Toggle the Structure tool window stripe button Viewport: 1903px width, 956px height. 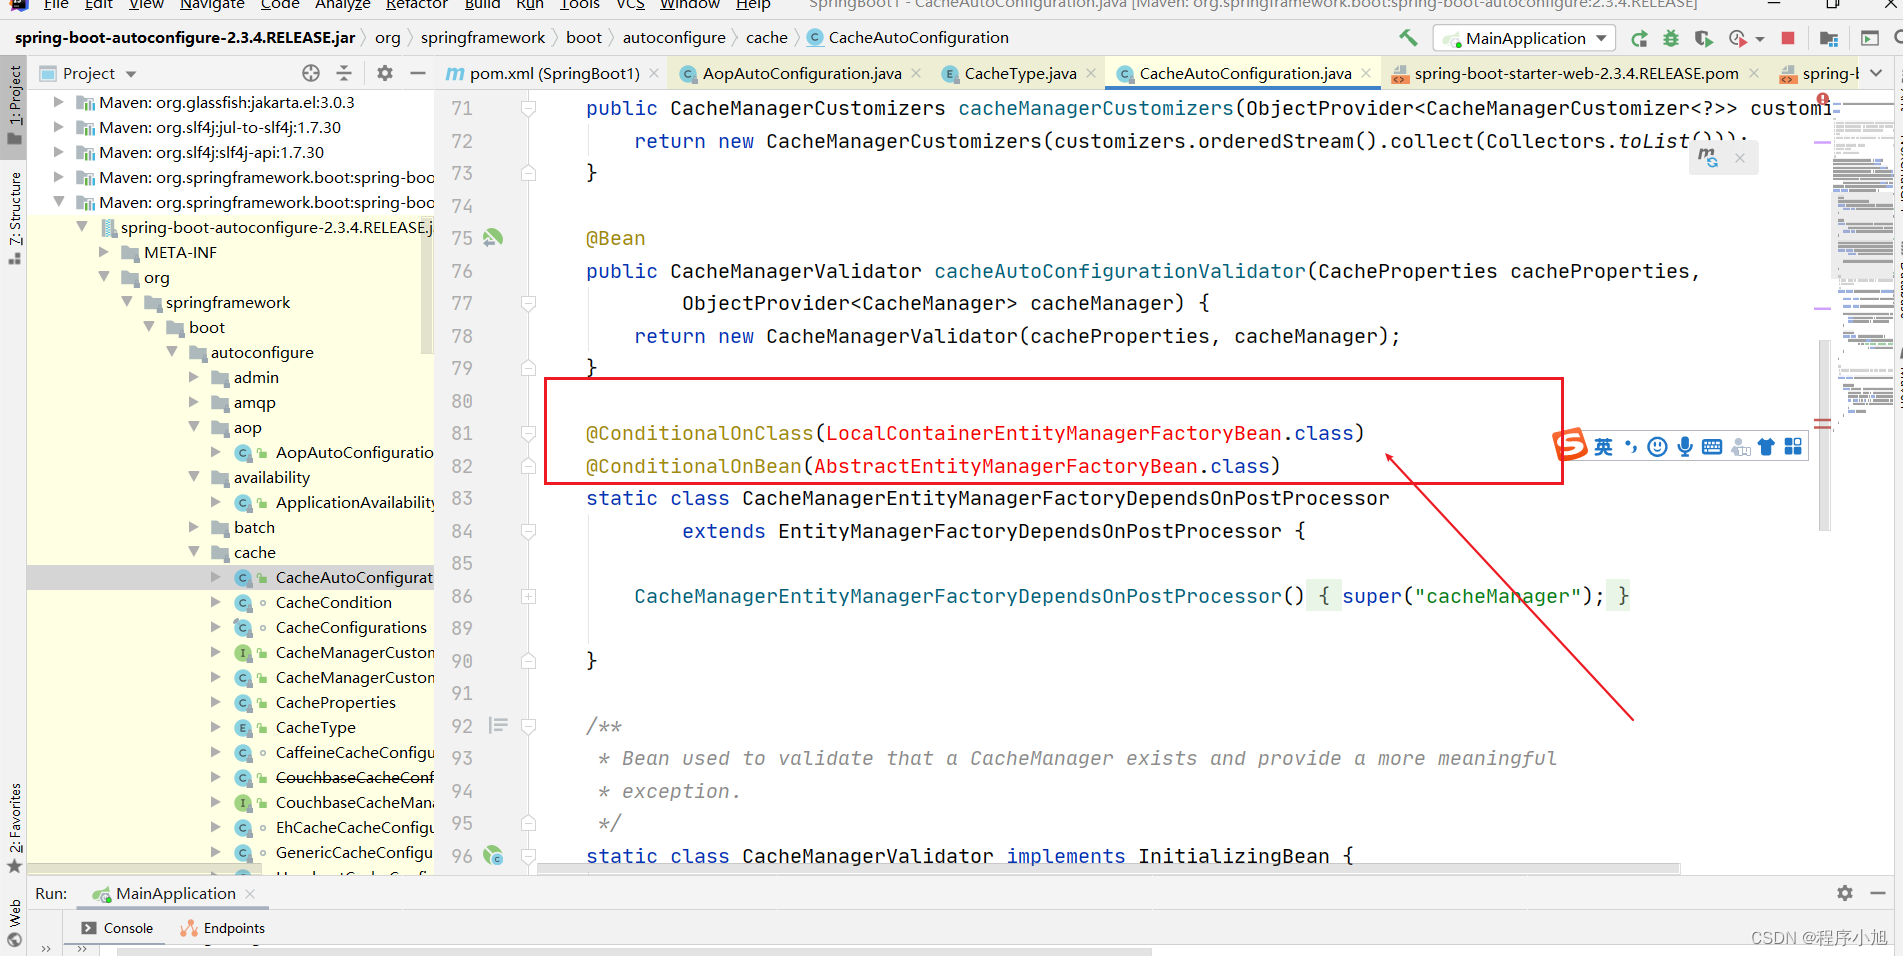14,216
